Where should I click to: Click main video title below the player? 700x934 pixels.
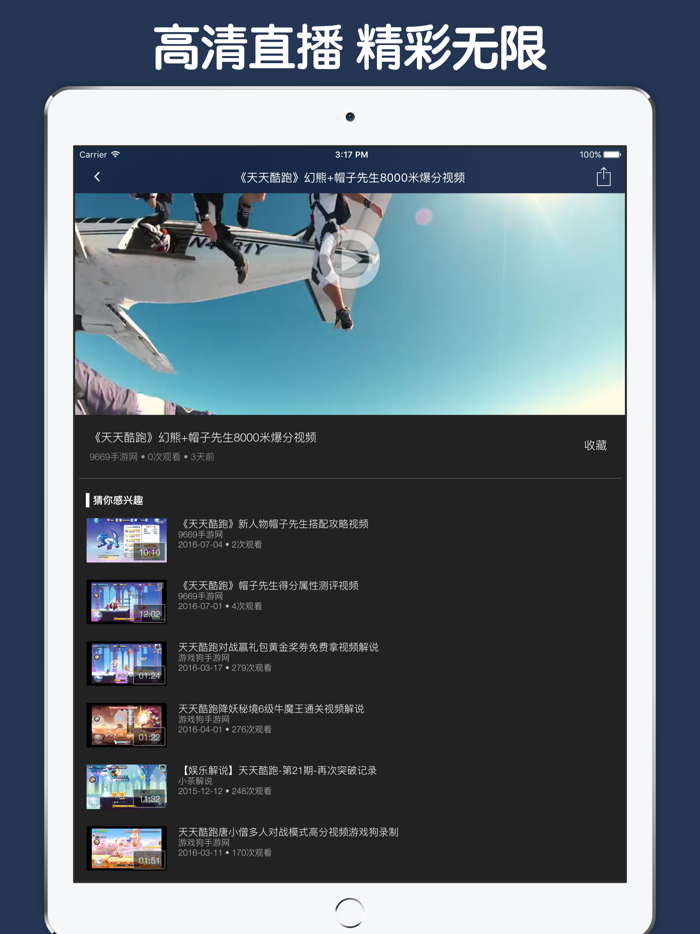click(204, 437)
